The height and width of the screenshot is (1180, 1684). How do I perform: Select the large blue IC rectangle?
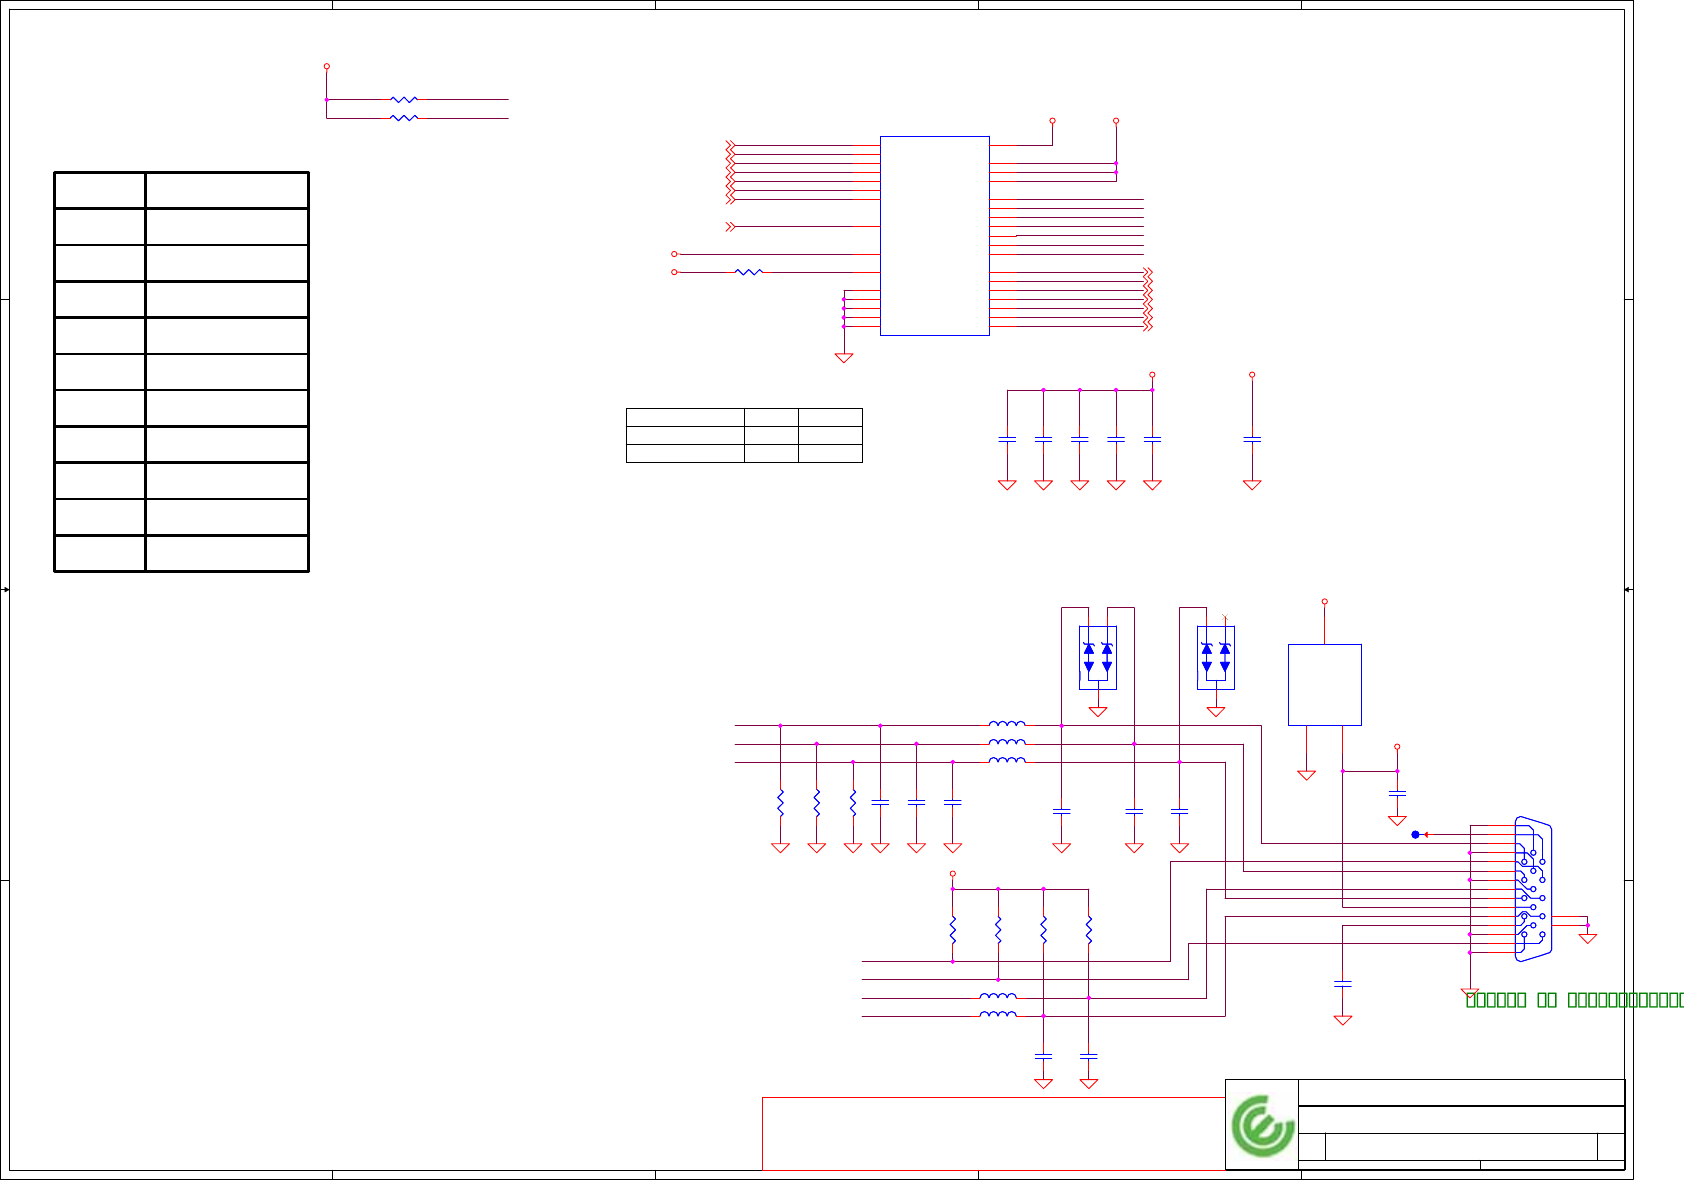935,236
